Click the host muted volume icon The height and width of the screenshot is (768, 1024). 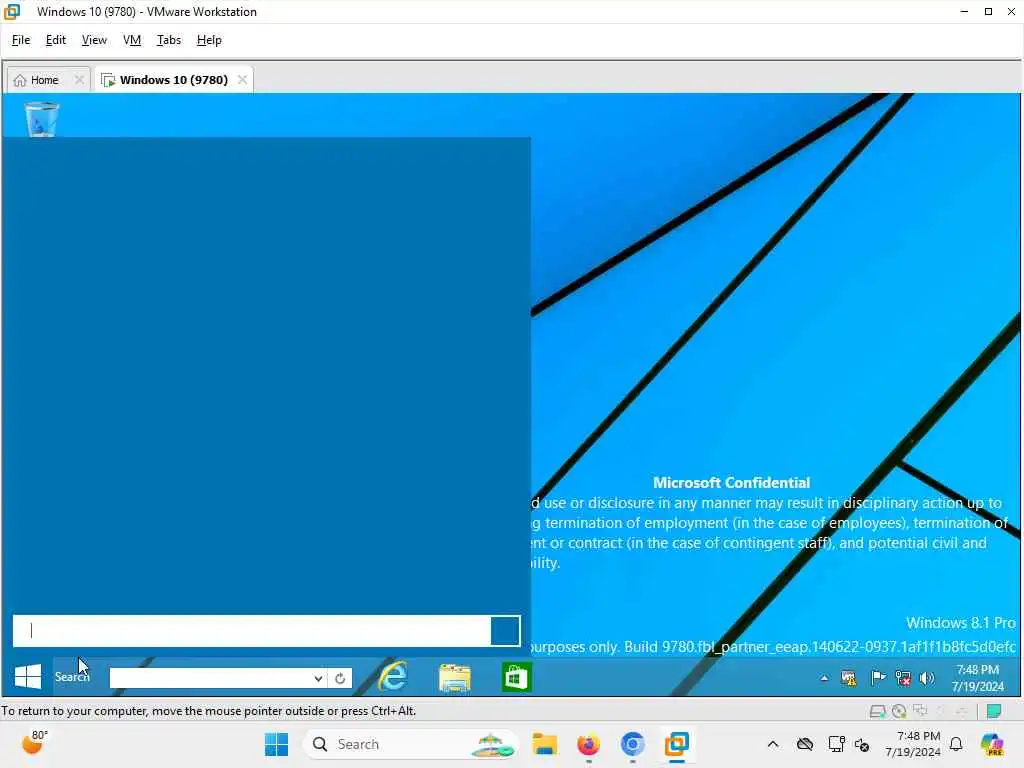[862, 744]
